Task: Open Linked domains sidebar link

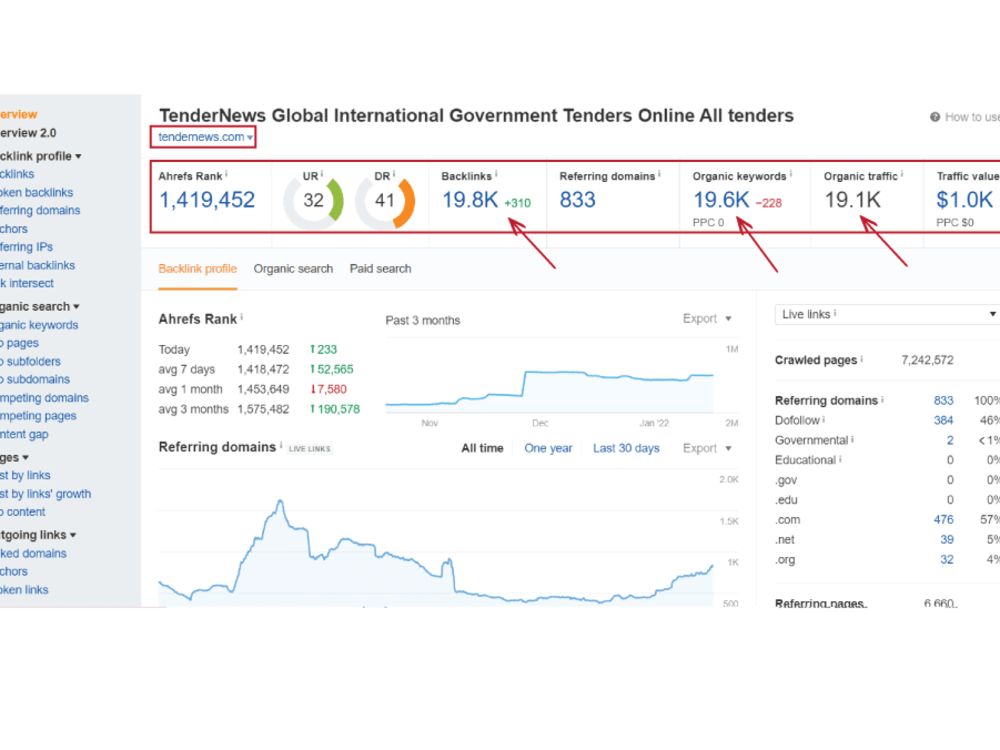Action: (33, 554)
